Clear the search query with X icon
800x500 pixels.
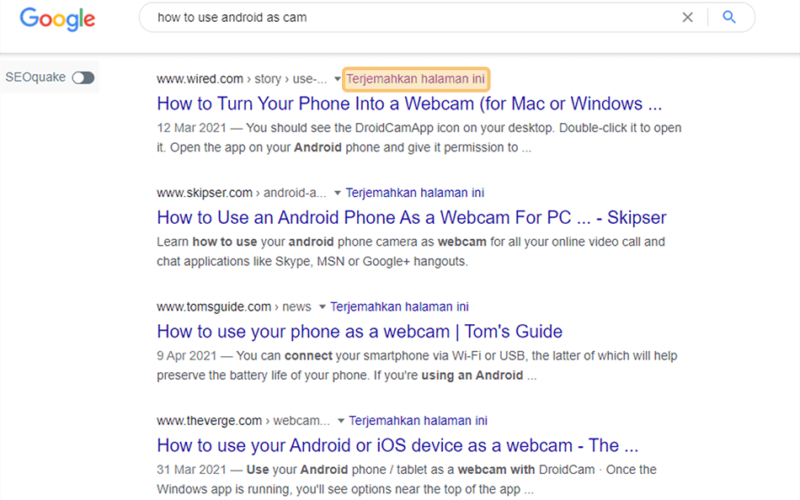[x=687, y=17]
